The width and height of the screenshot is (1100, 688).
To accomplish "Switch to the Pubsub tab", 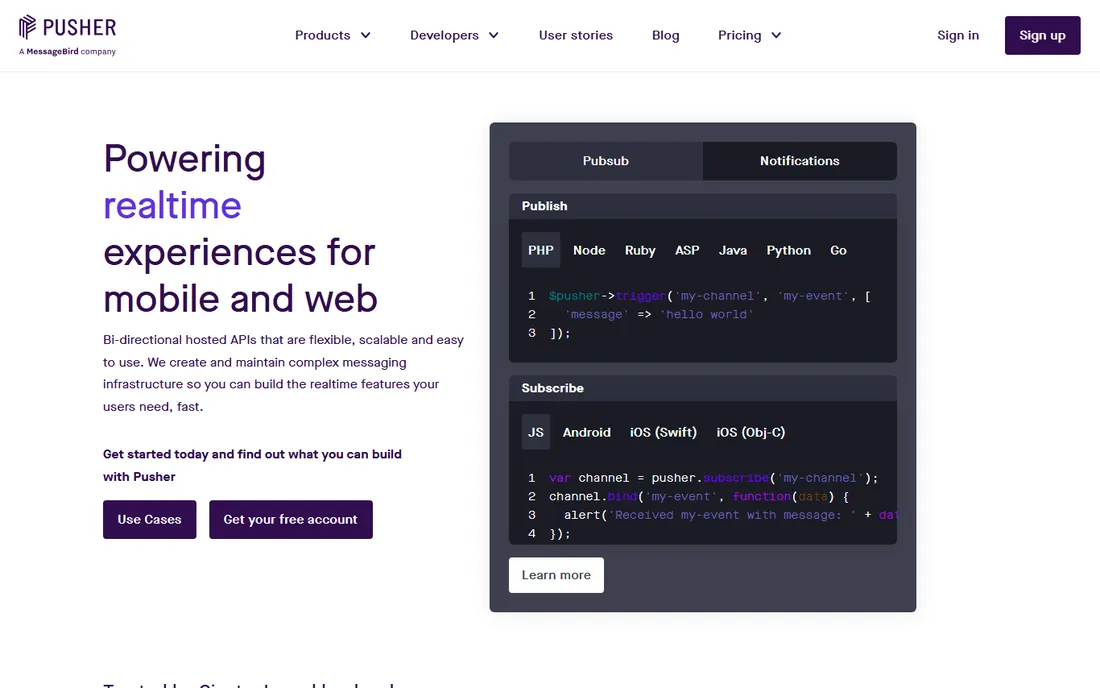I will [x=605, y=161].
